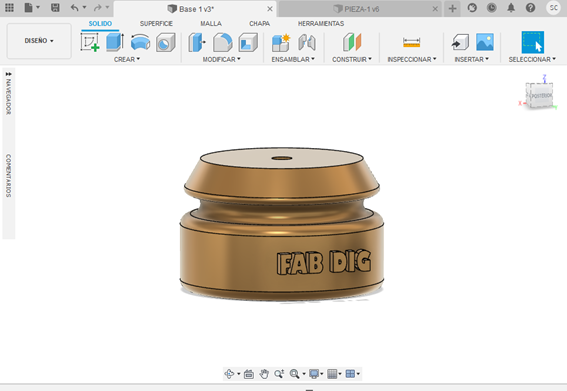
Task: Activate the Press Pull tool
Action: tap(197, 42)
